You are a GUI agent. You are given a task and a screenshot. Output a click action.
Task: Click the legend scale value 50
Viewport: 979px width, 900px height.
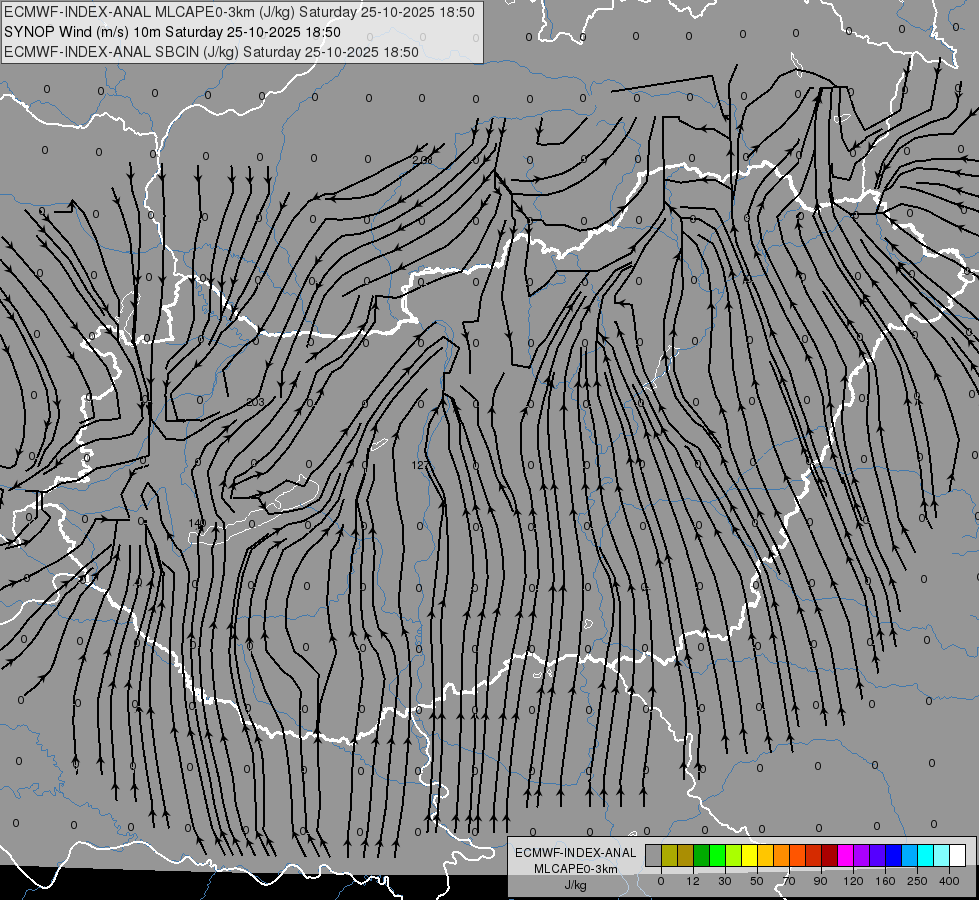(757, 881)
